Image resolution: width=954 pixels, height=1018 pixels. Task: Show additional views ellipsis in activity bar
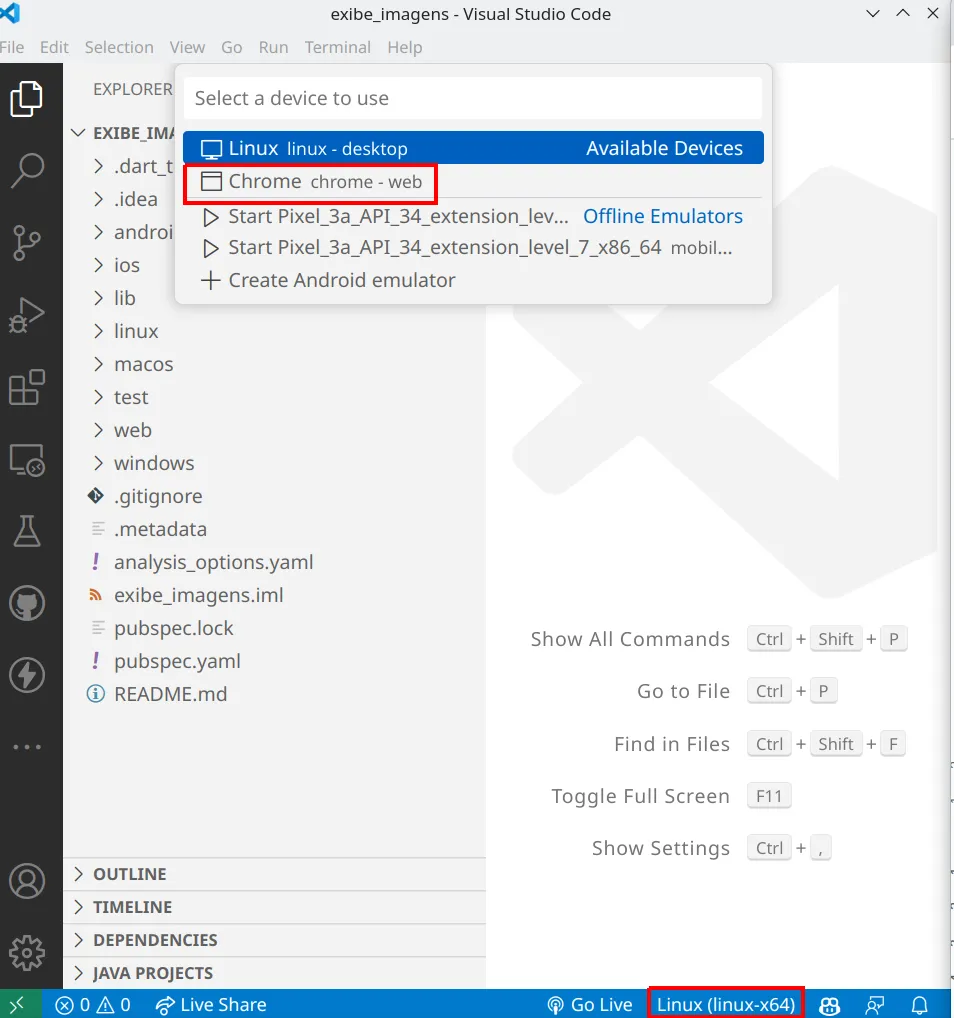point(27,747)
